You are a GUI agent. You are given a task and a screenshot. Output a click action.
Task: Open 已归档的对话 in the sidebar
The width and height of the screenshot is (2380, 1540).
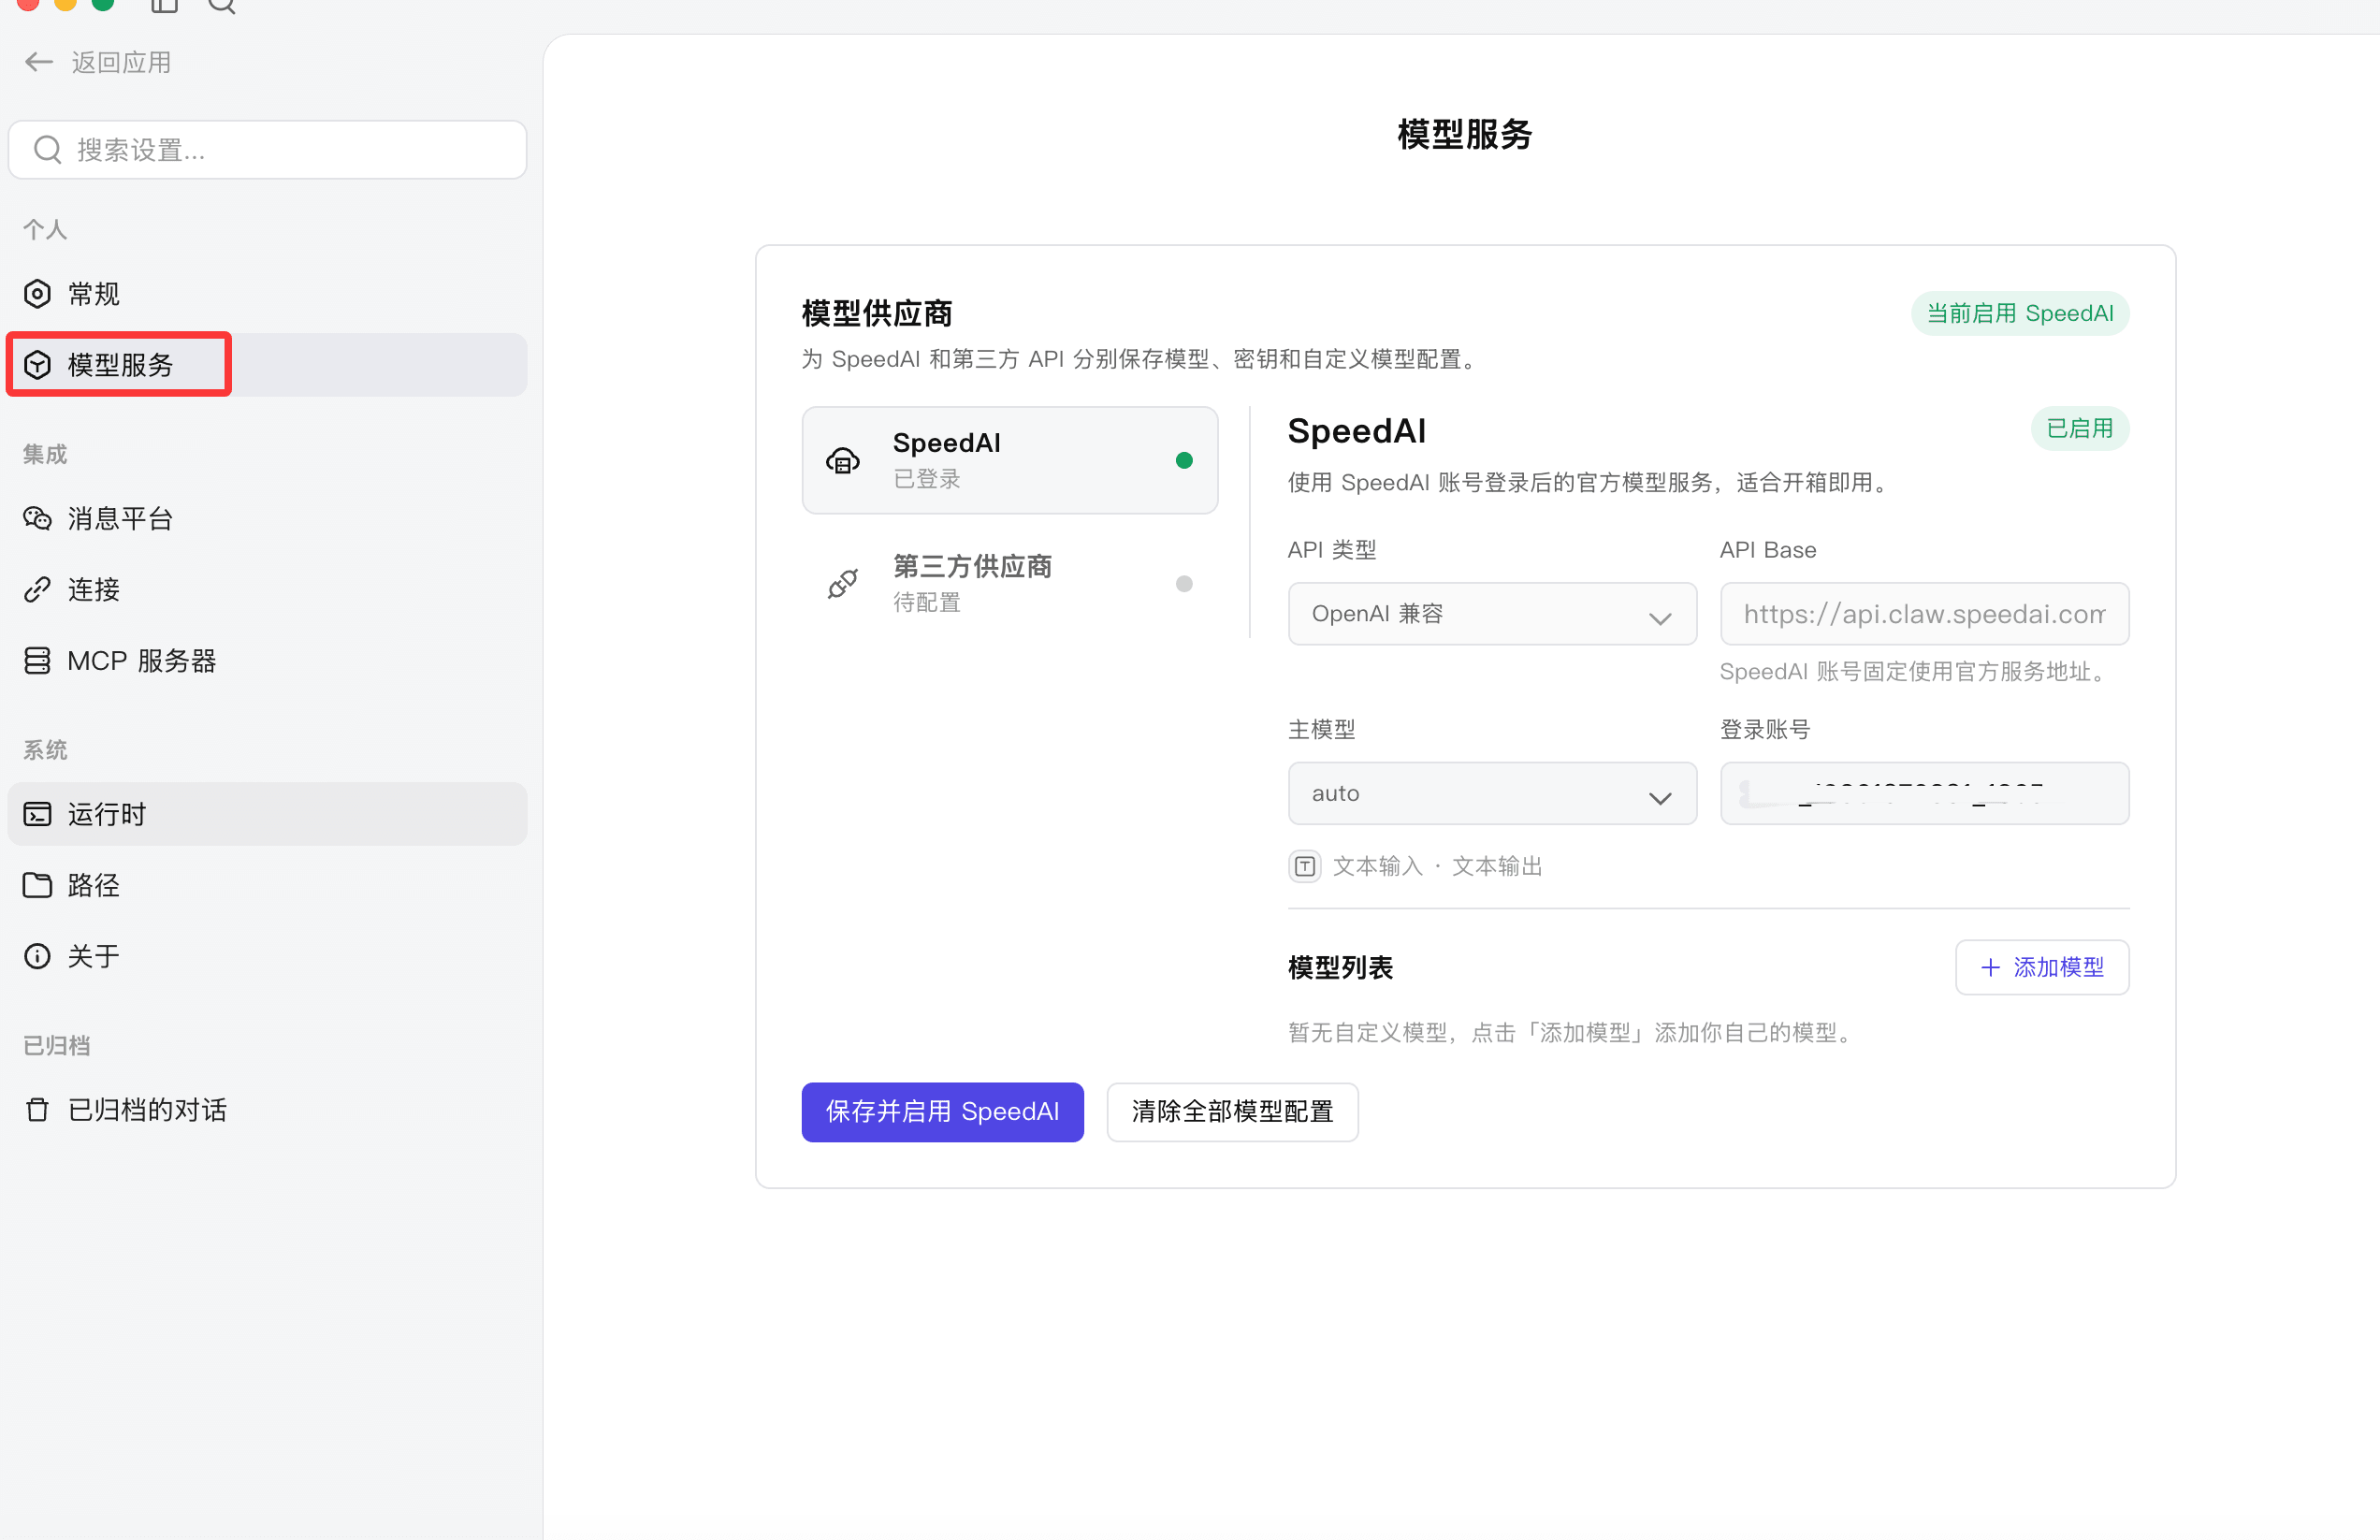coord(267,1109)
